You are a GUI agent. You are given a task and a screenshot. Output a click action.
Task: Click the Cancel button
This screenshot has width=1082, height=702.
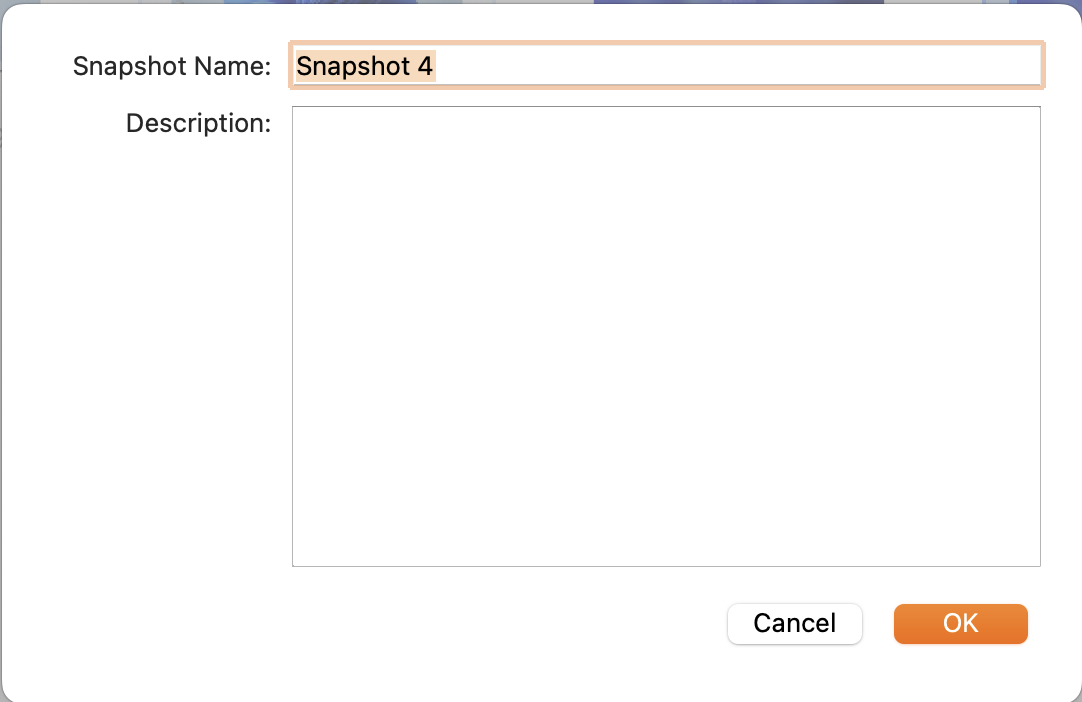[x=794, y=623]
